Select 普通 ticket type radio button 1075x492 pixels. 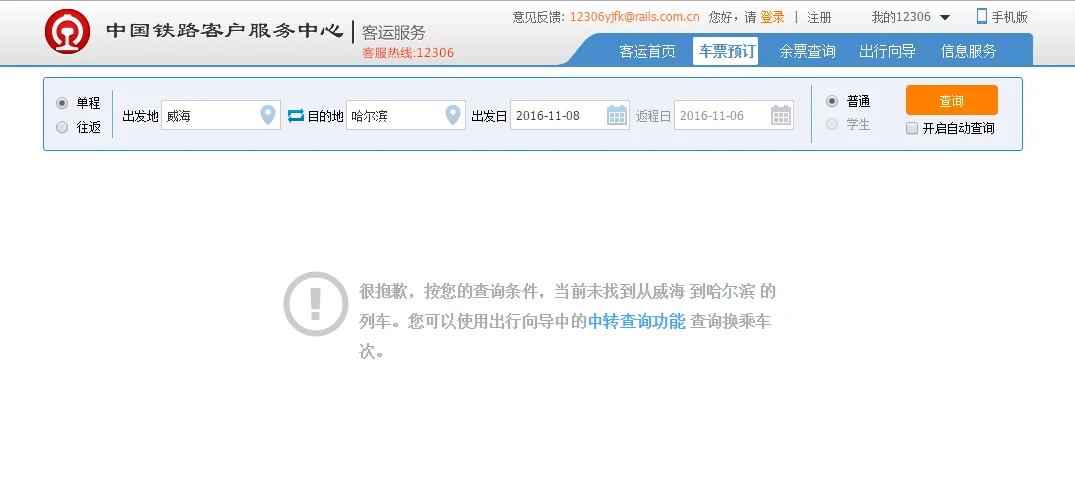pos(832,101)
